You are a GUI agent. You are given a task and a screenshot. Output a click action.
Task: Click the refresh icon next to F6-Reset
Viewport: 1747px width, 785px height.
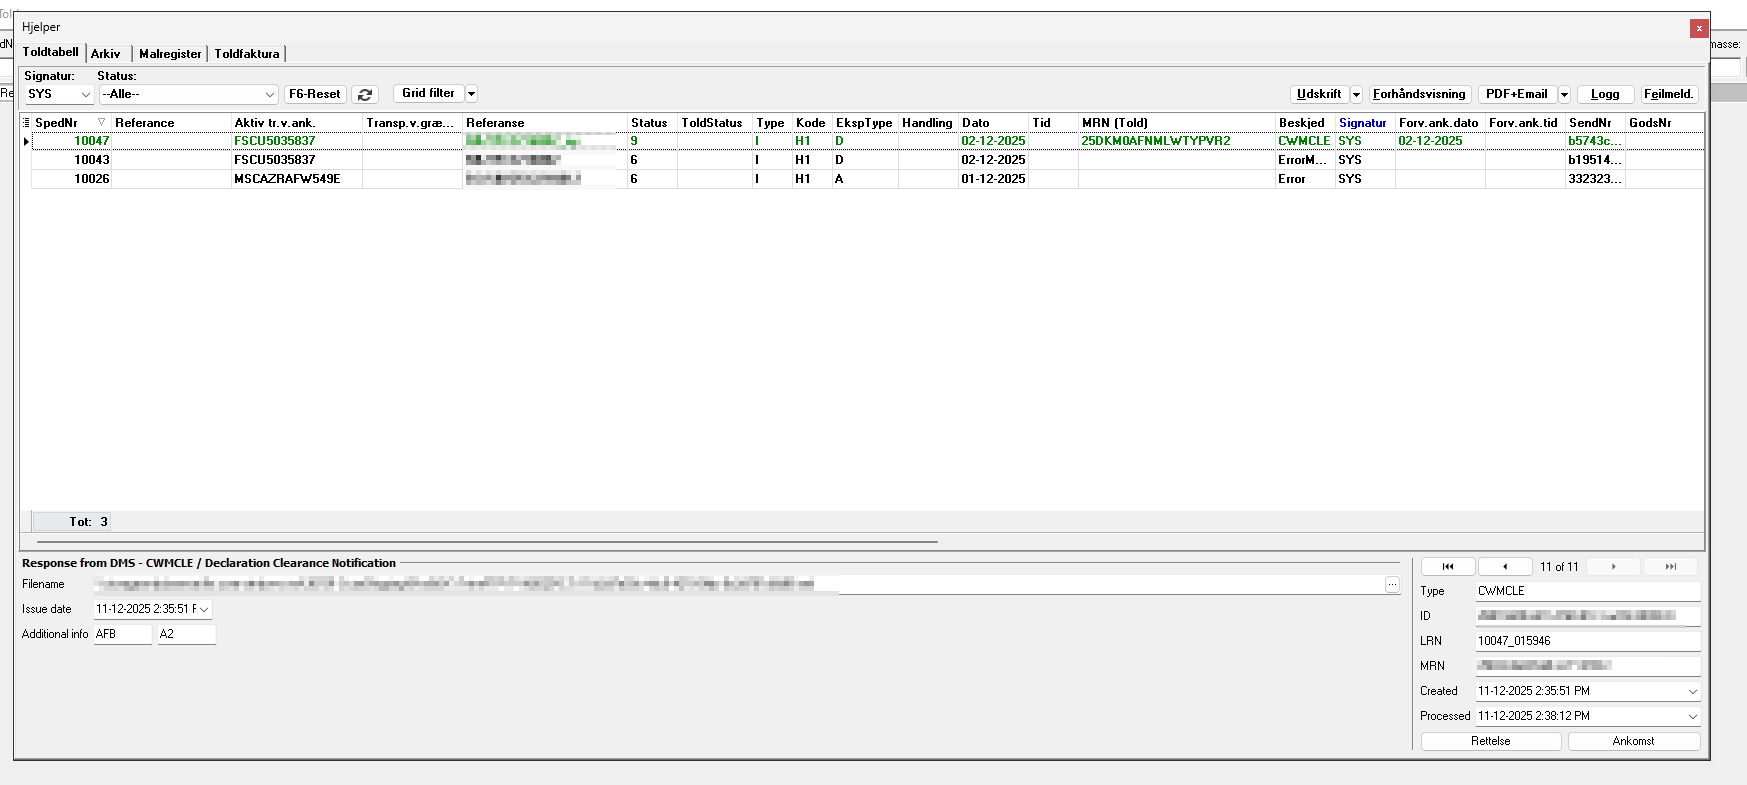point(365,94)
